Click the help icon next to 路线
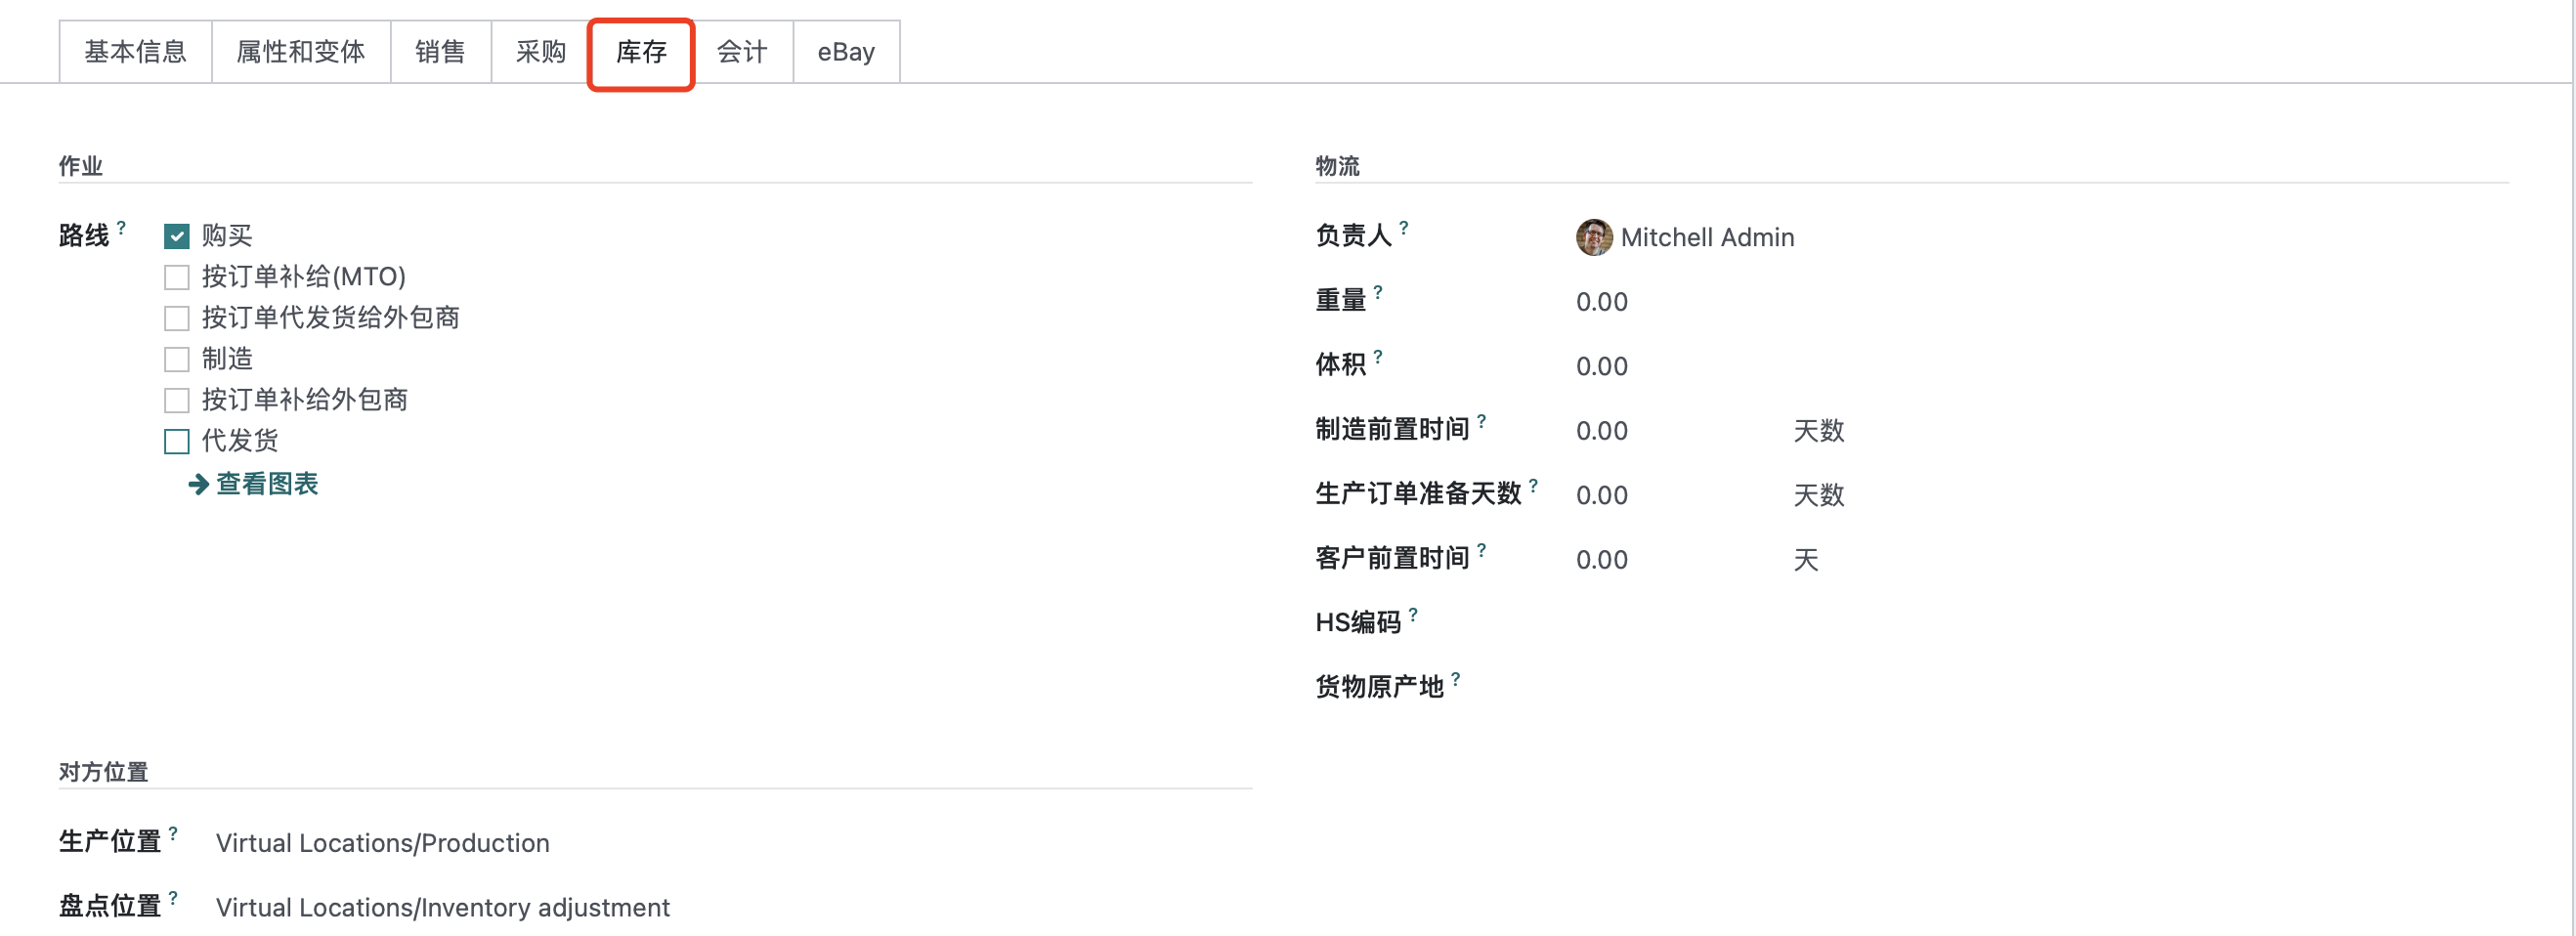Image resolution: width=2576 pixels, height=936 pixels. click(121, 227)
